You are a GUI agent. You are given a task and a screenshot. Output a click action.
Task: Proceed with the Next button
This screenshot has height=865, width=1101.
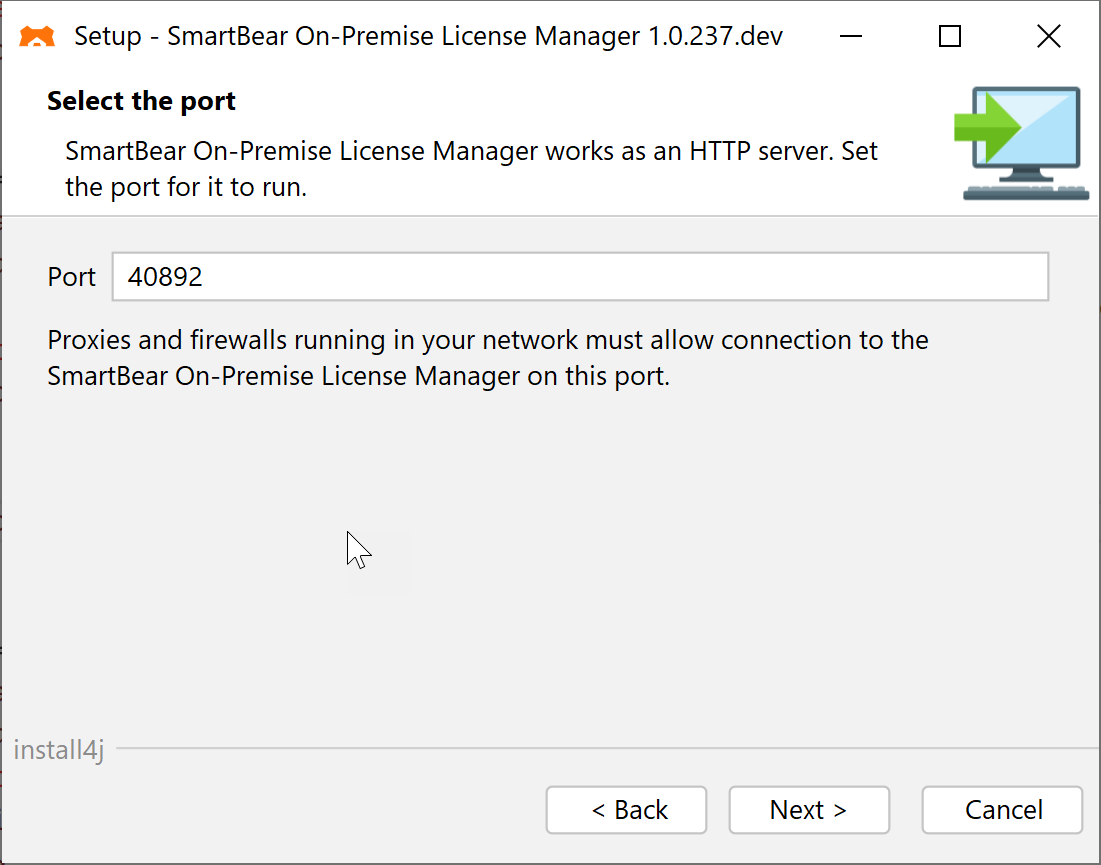[808, 810]
